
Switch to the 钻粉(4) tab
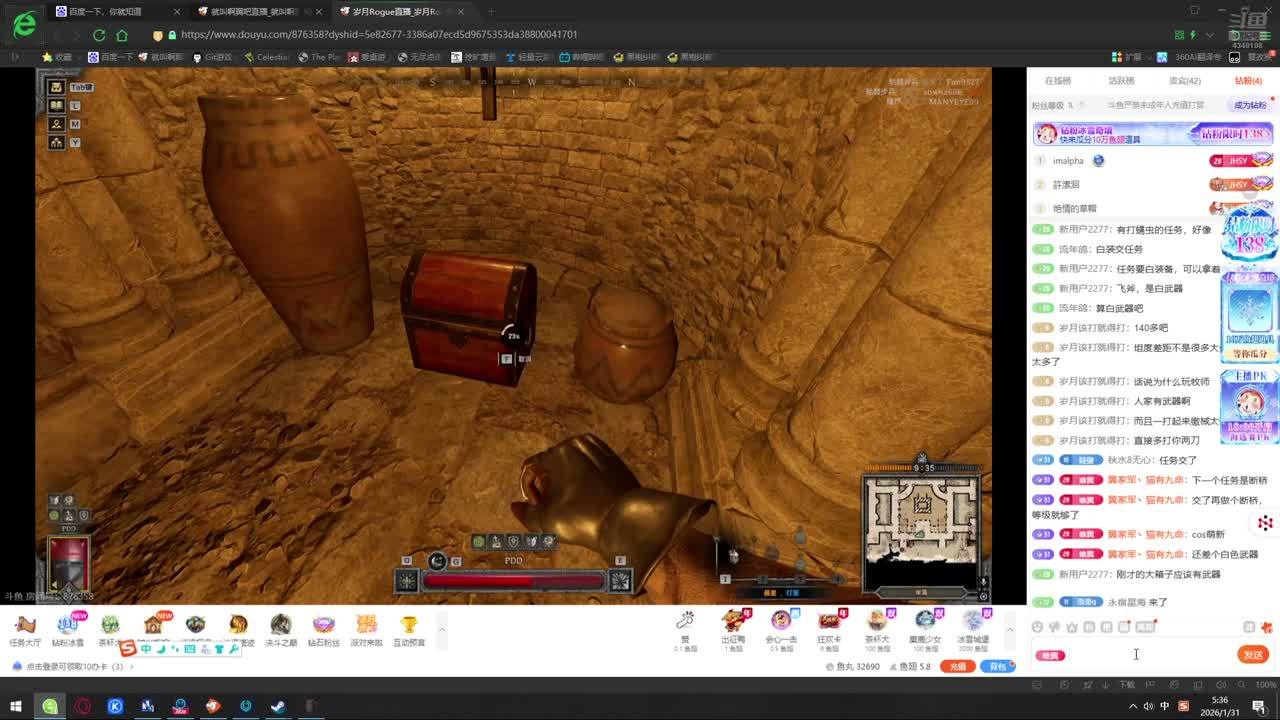tap(1247, 81)
